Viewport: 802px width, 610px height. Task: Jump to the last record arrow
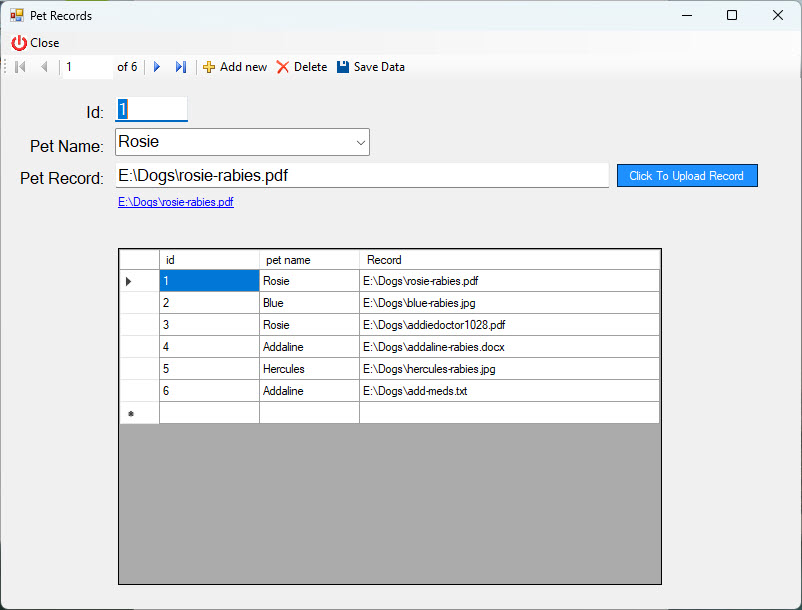[181, 67]
